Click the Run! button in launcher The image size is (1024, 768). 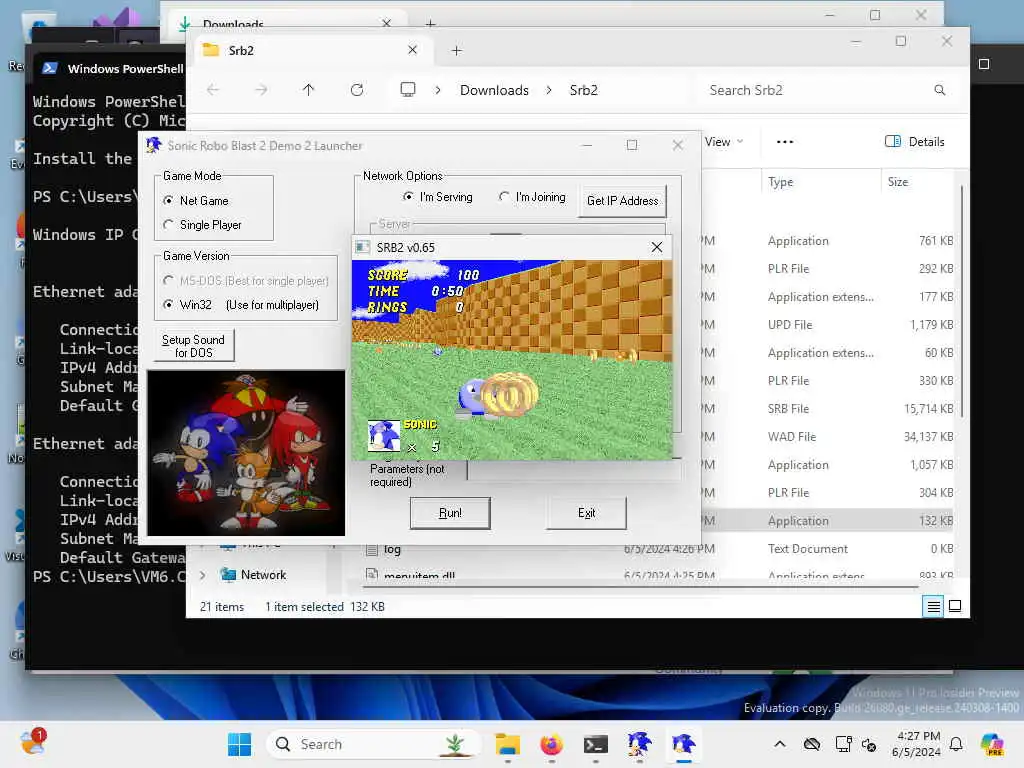tap(450, 513)
